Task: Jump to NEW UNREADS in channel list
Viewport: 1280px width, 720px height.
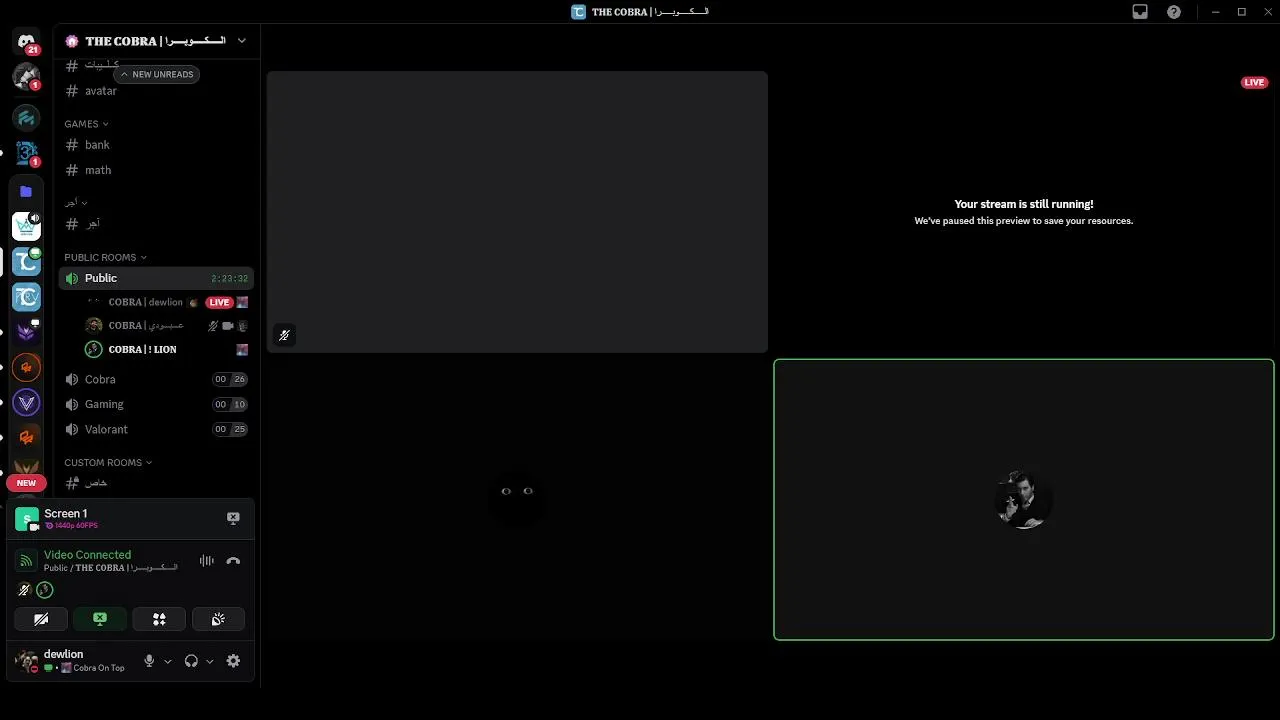Action: coord(156,74)
